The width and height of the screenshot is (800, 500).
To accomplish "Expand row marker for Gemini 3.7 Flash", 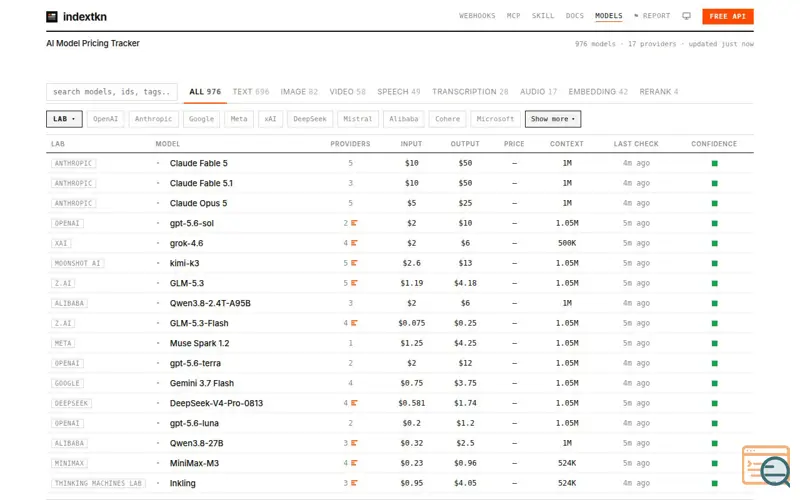I will (158, 383).
